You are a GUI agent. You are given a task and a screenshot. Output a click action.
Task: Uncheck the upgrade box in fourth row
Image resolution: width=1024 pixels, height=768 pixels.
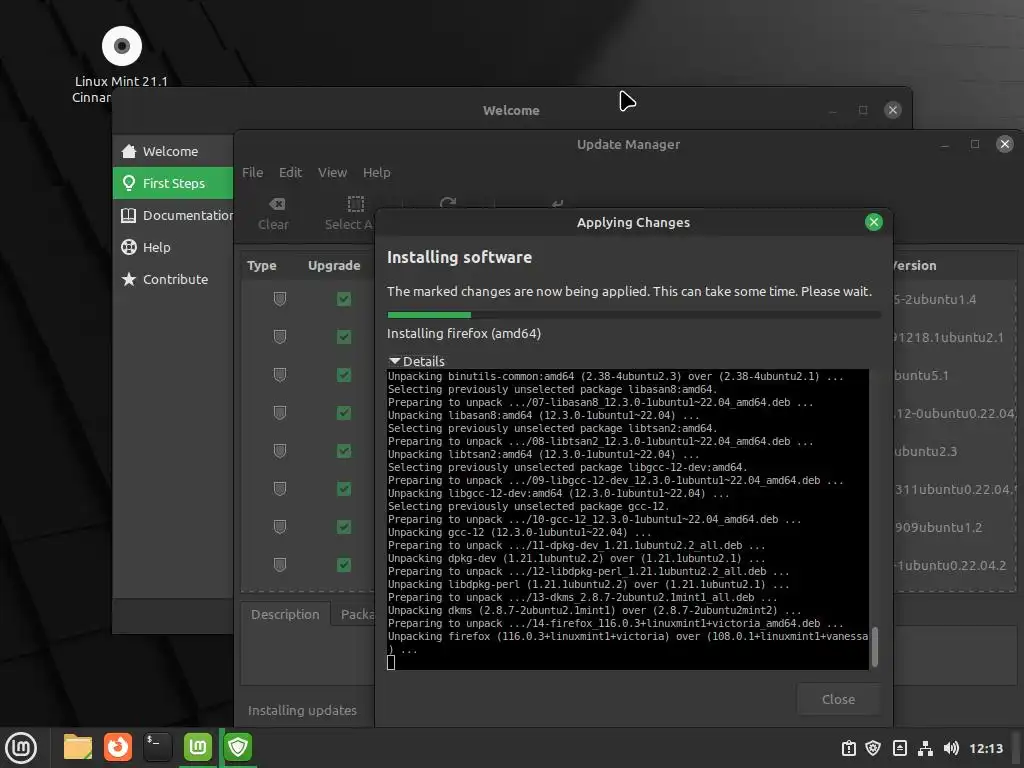[x=344, y=413]
